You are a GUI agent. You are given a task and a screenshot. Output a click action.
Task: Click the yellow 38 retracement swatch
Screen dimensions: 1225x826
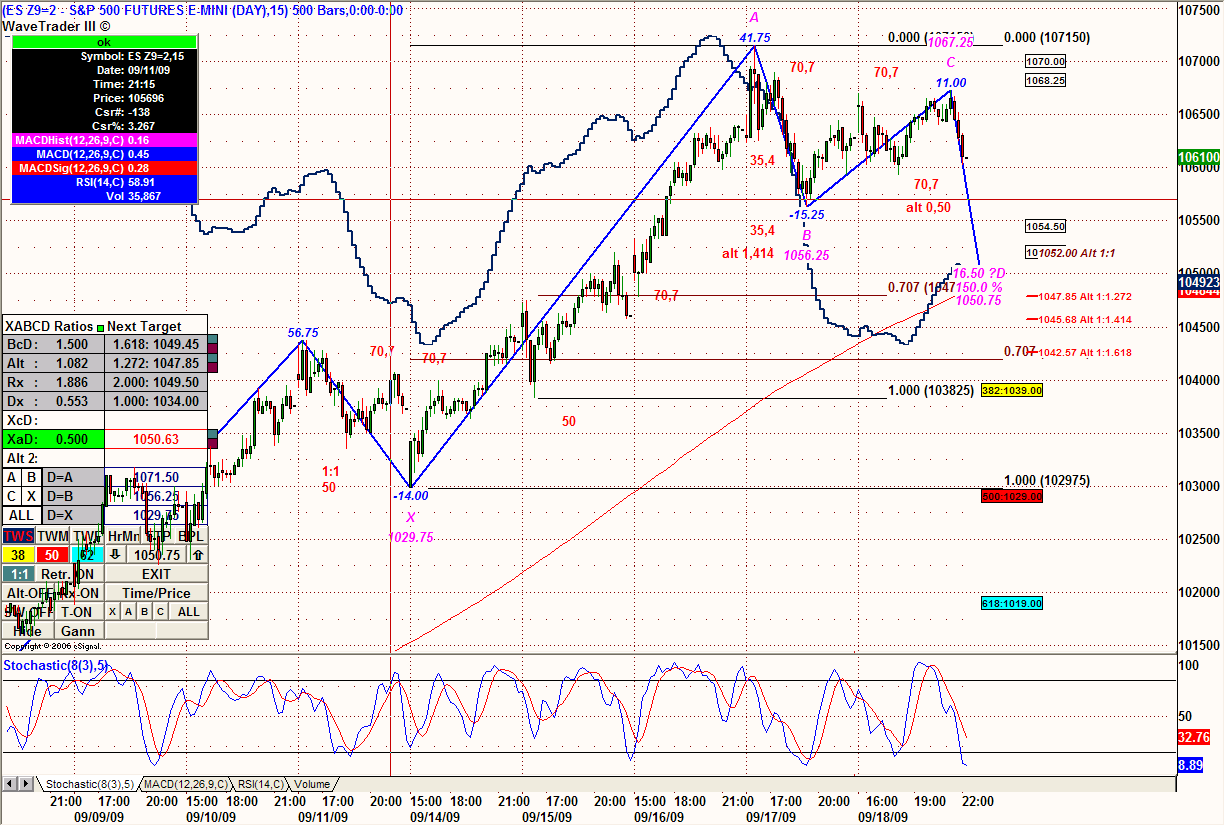(x=18, y=555)
